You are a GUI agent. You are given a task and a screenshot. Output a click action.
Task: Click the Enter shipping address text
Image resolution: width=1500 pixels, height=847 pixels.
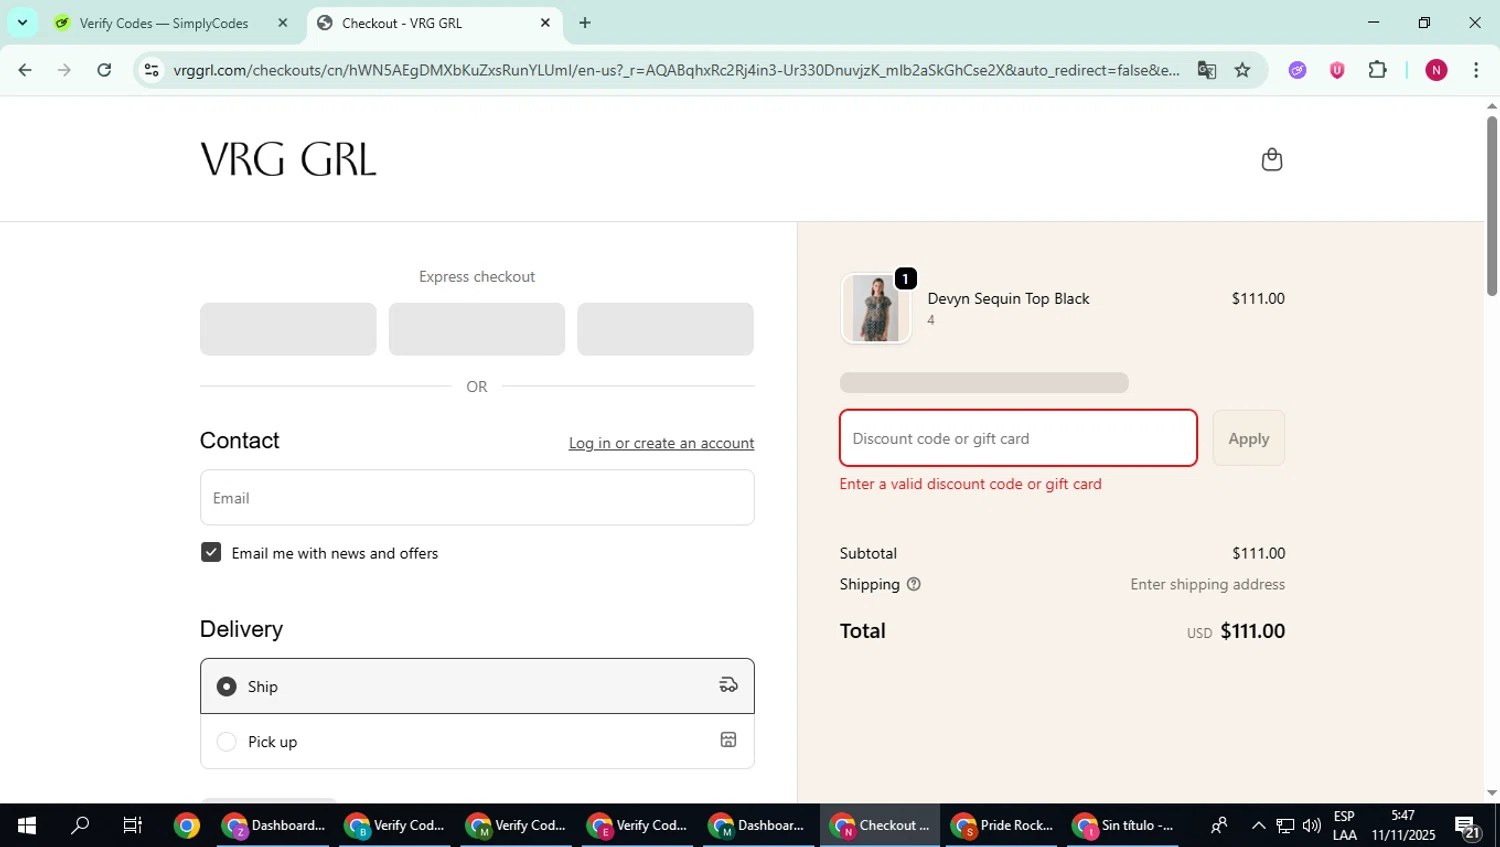(1207, 584)
